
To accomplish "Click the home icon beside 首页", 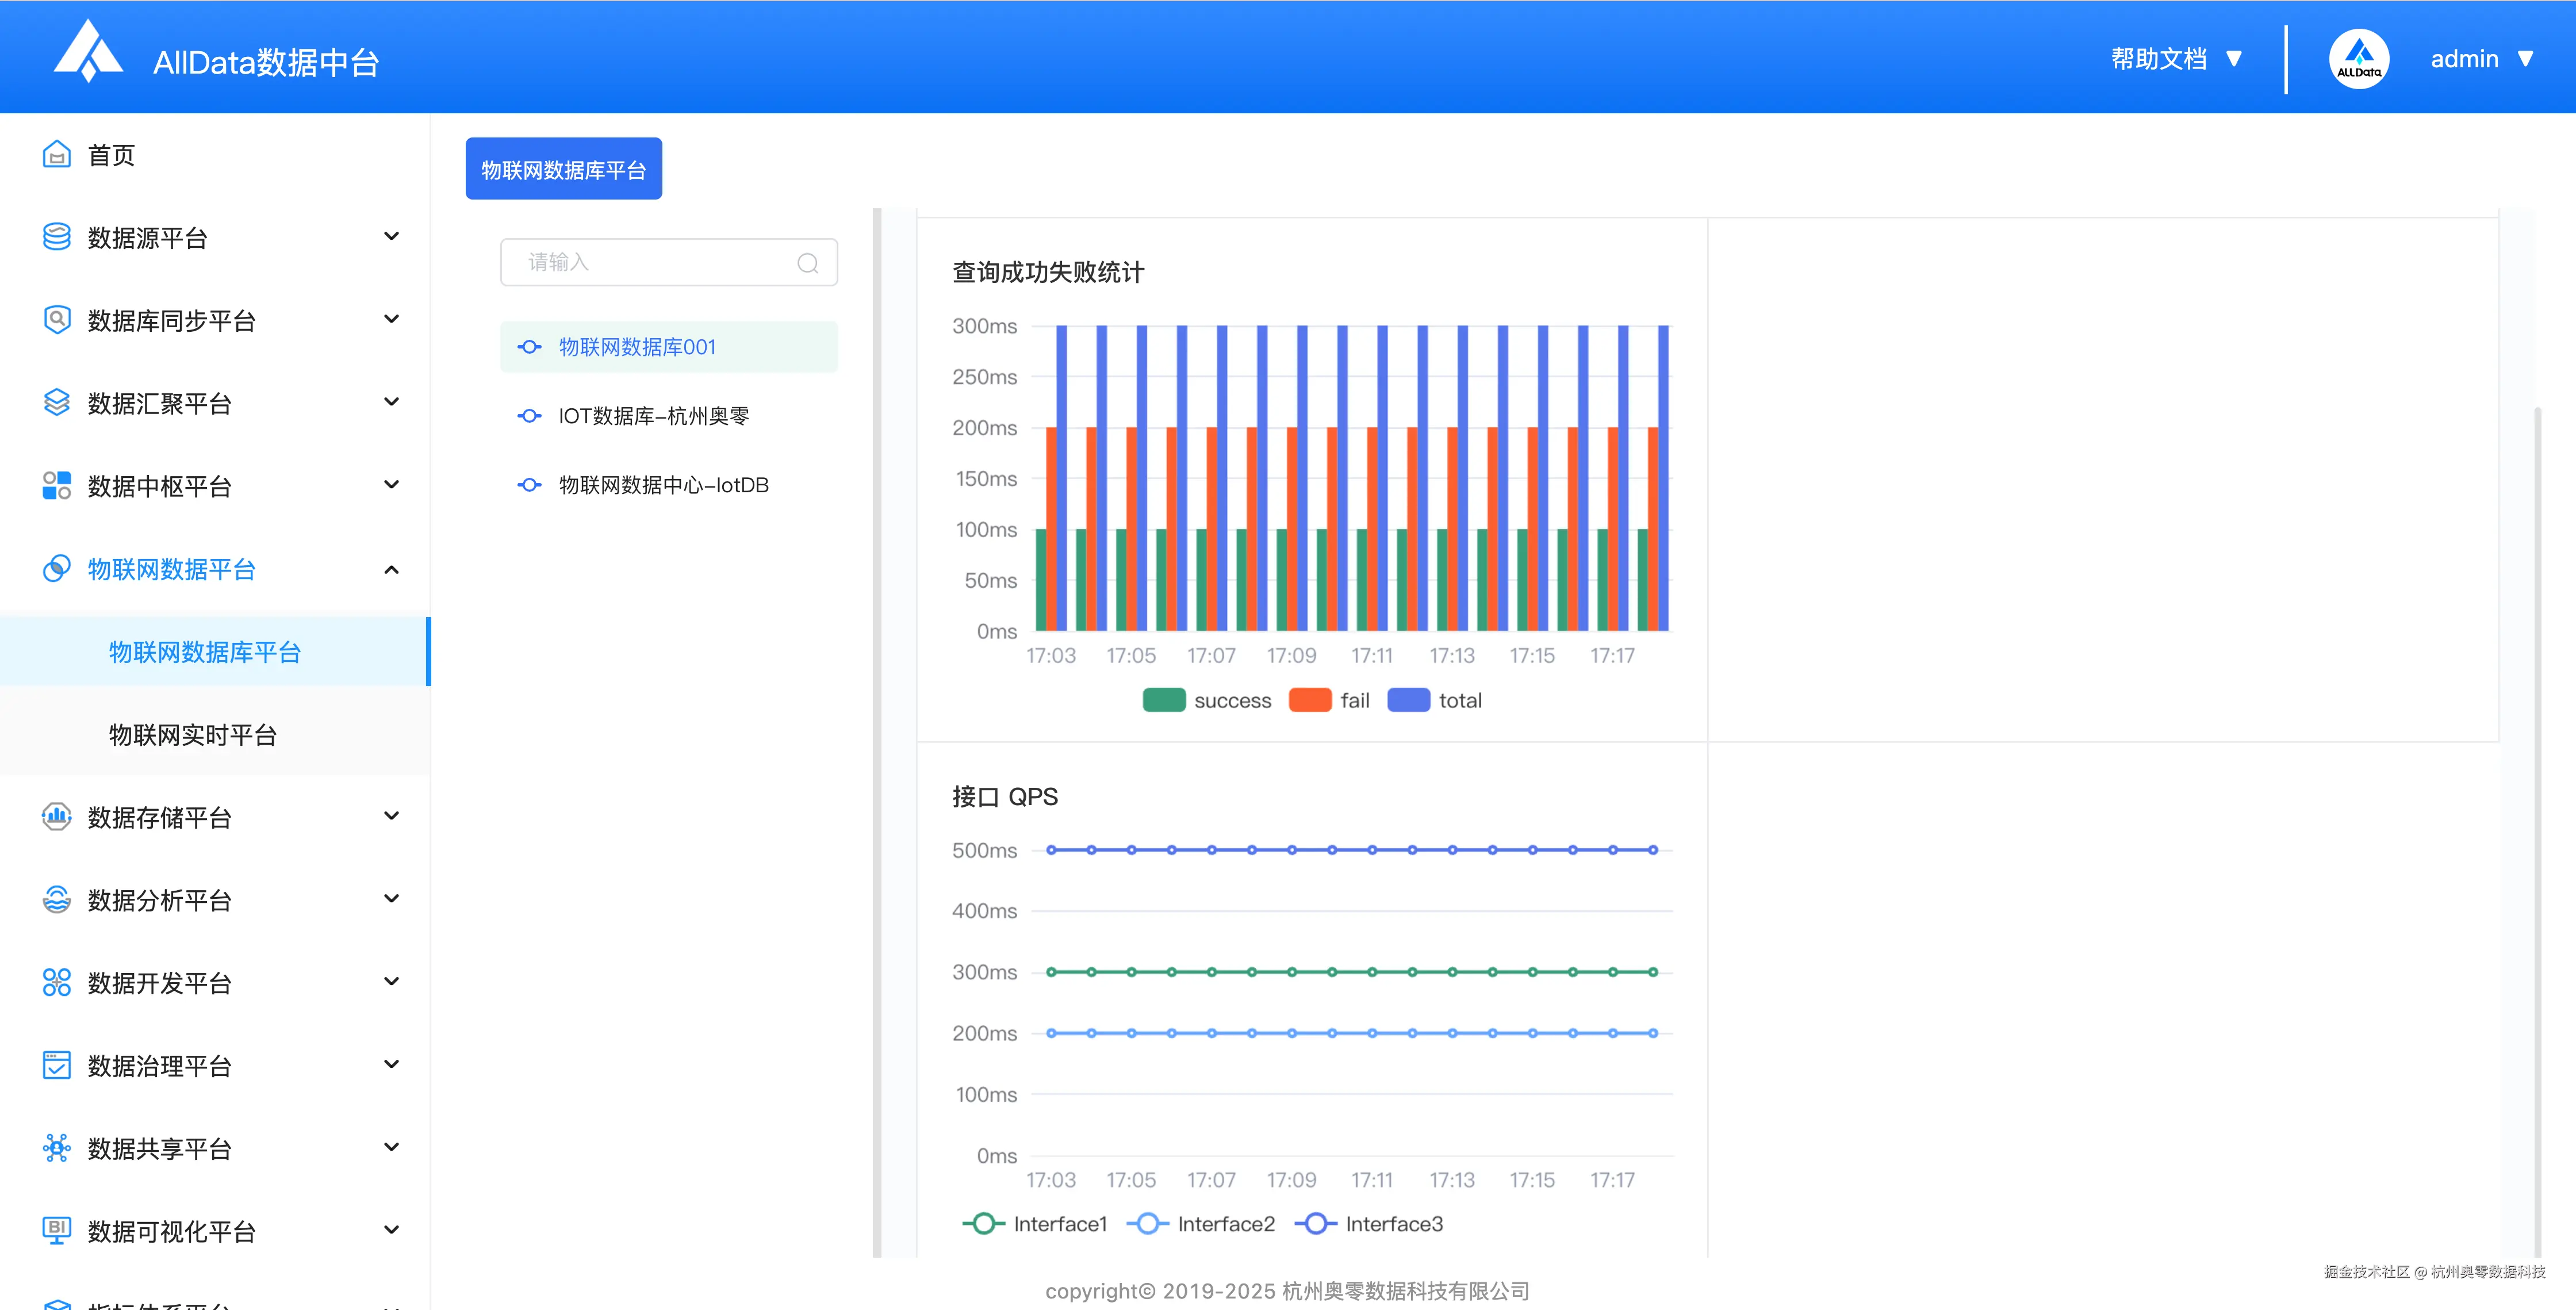I will [57, 155].
